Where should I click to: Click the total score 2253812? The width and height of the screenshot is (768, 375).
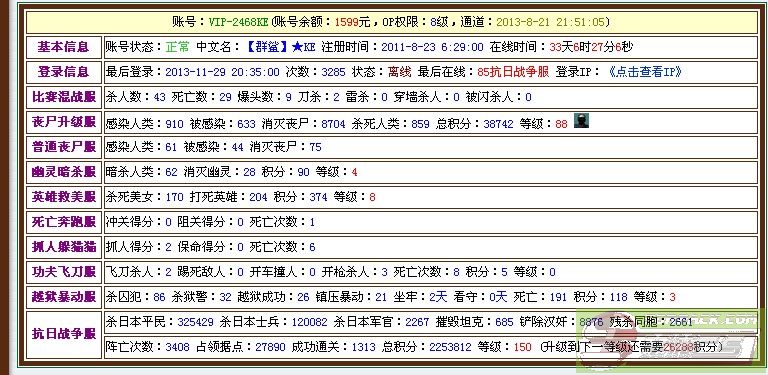450,347
